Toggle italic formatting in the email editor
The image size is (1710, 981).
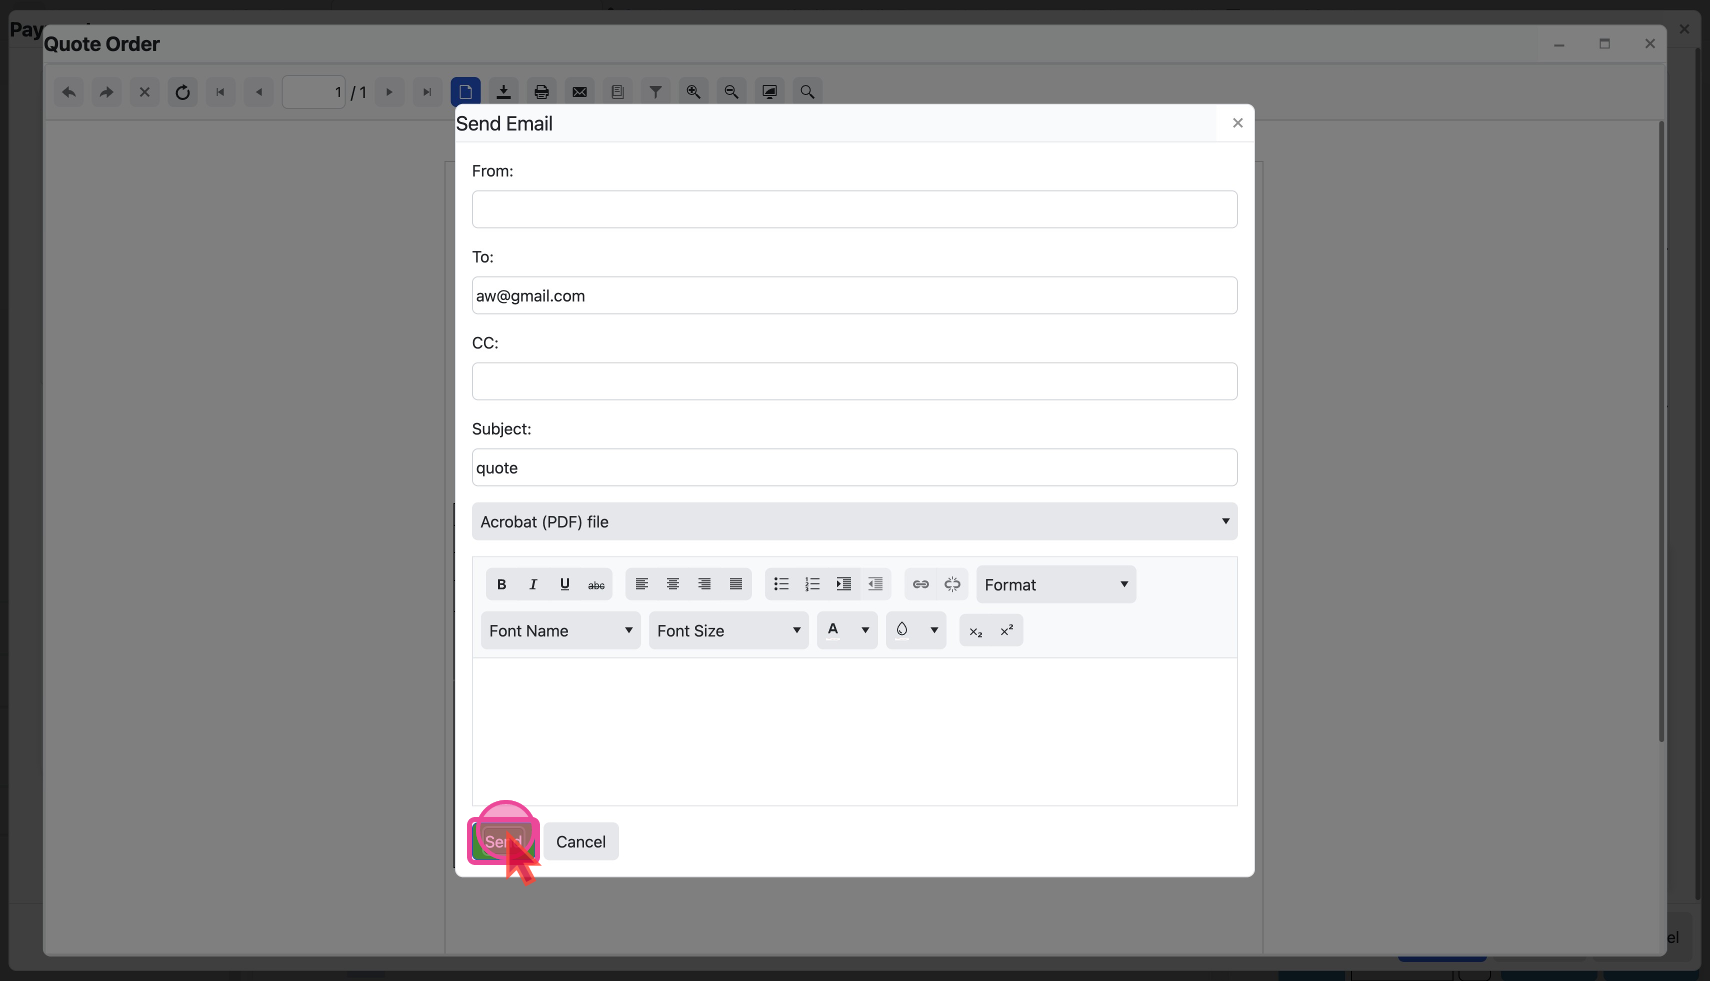coord(532,584)
